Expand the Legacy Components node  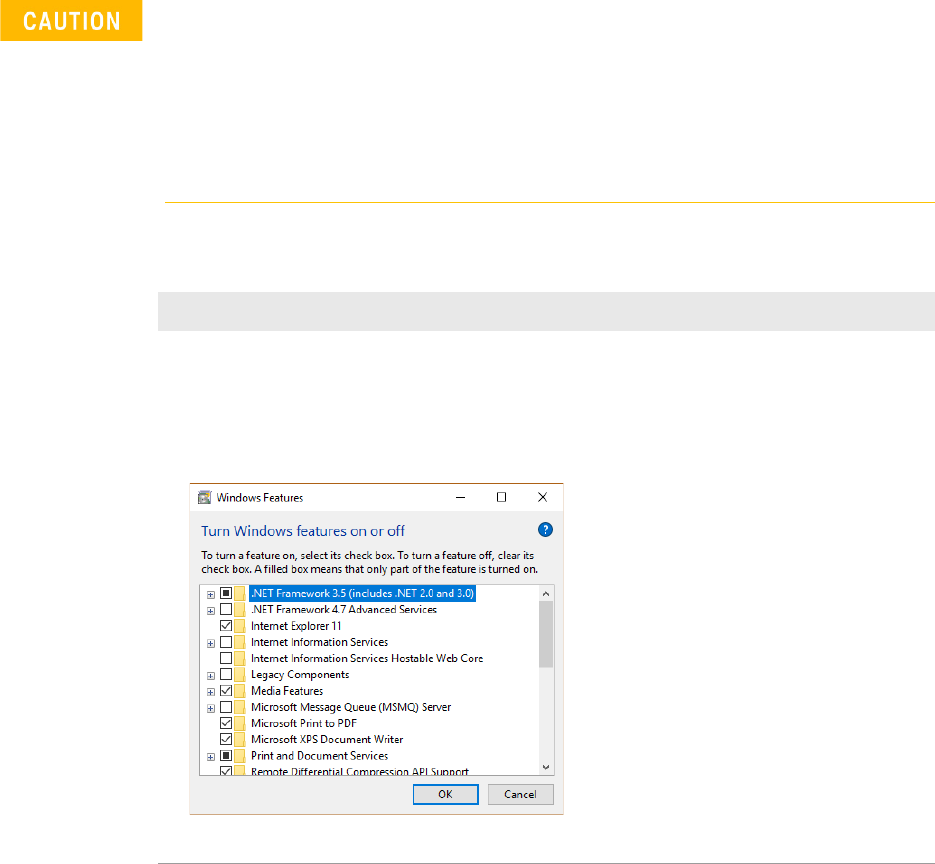pyautogui.click(x=210, y=676)
